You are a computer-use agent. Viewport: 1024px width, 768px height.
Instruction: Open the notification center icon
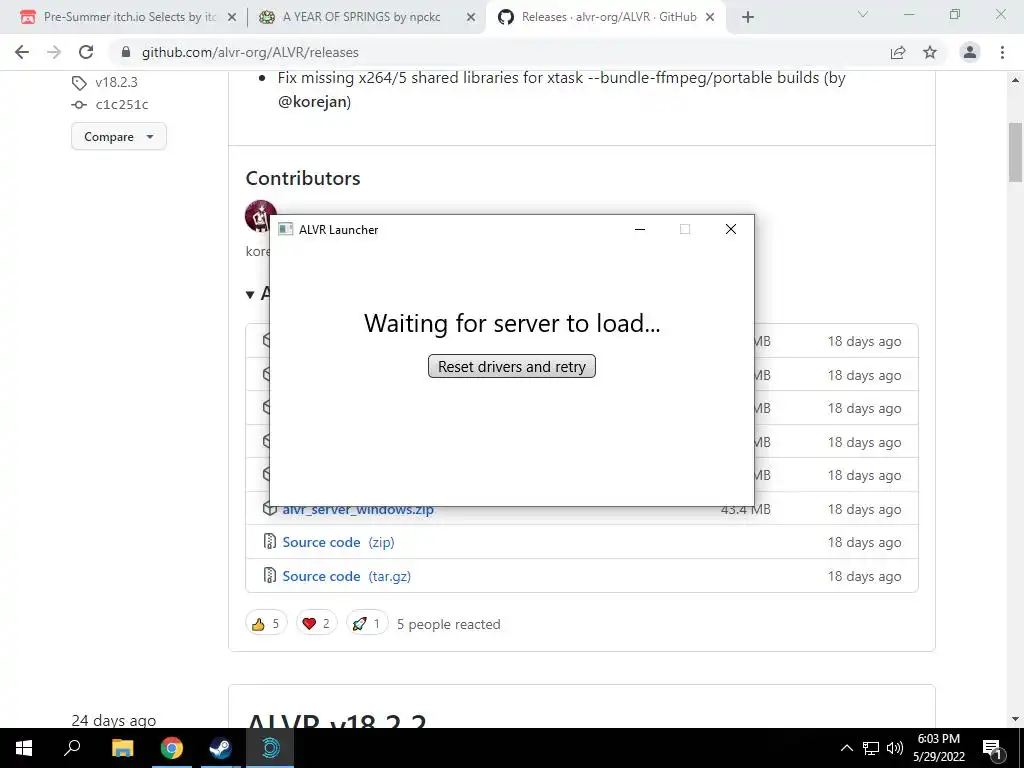coord(993,748)
